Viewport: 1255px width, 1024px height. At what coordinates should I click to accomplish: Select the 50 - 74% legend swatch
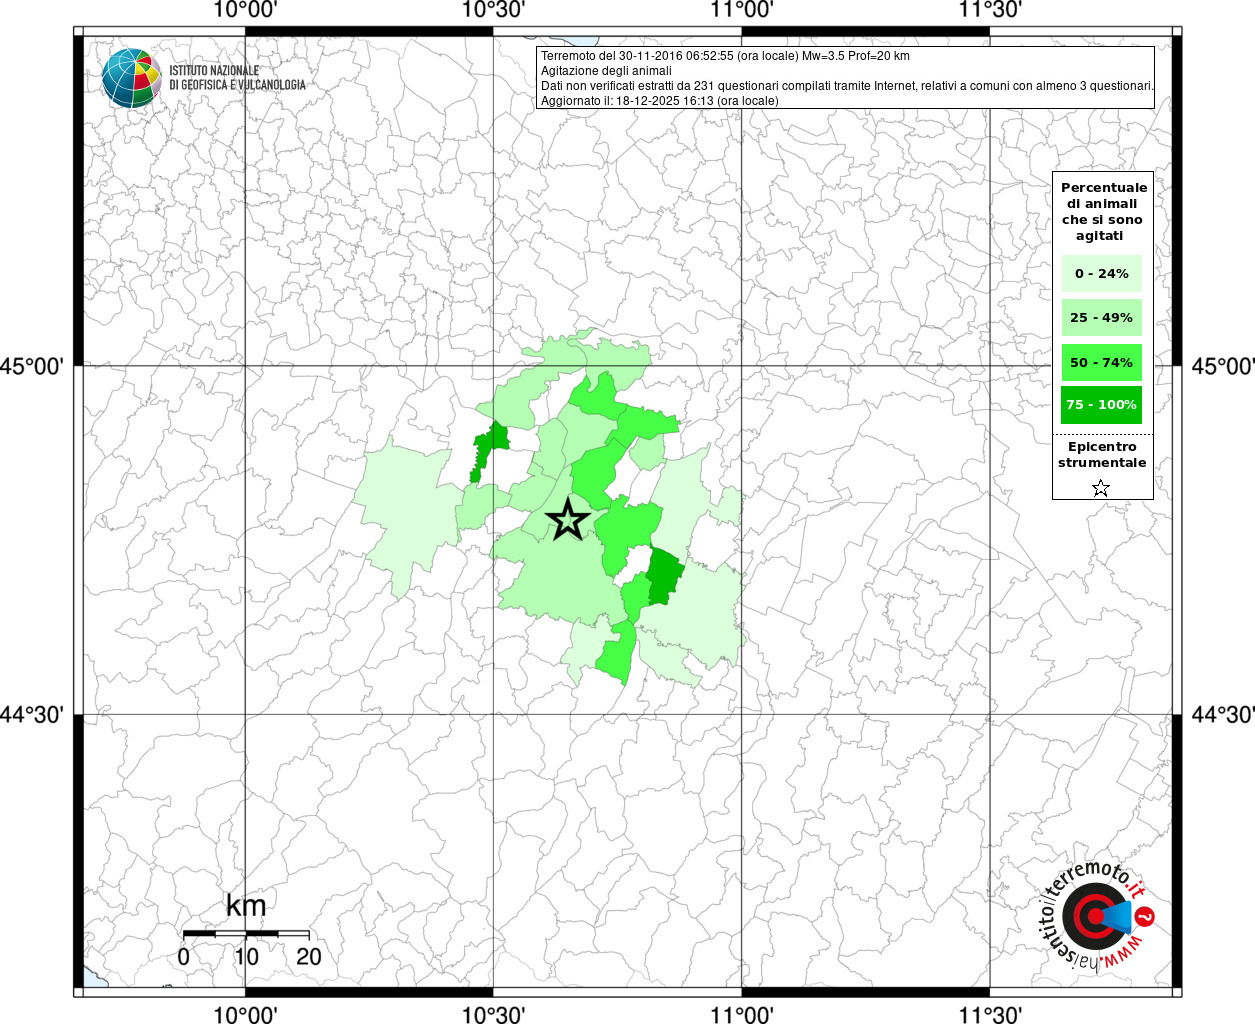[x=1102, y=362]
